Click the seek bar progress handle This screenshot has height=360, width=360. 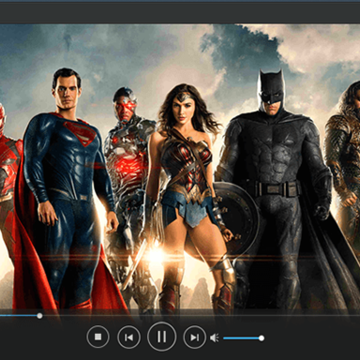(40, 315)
